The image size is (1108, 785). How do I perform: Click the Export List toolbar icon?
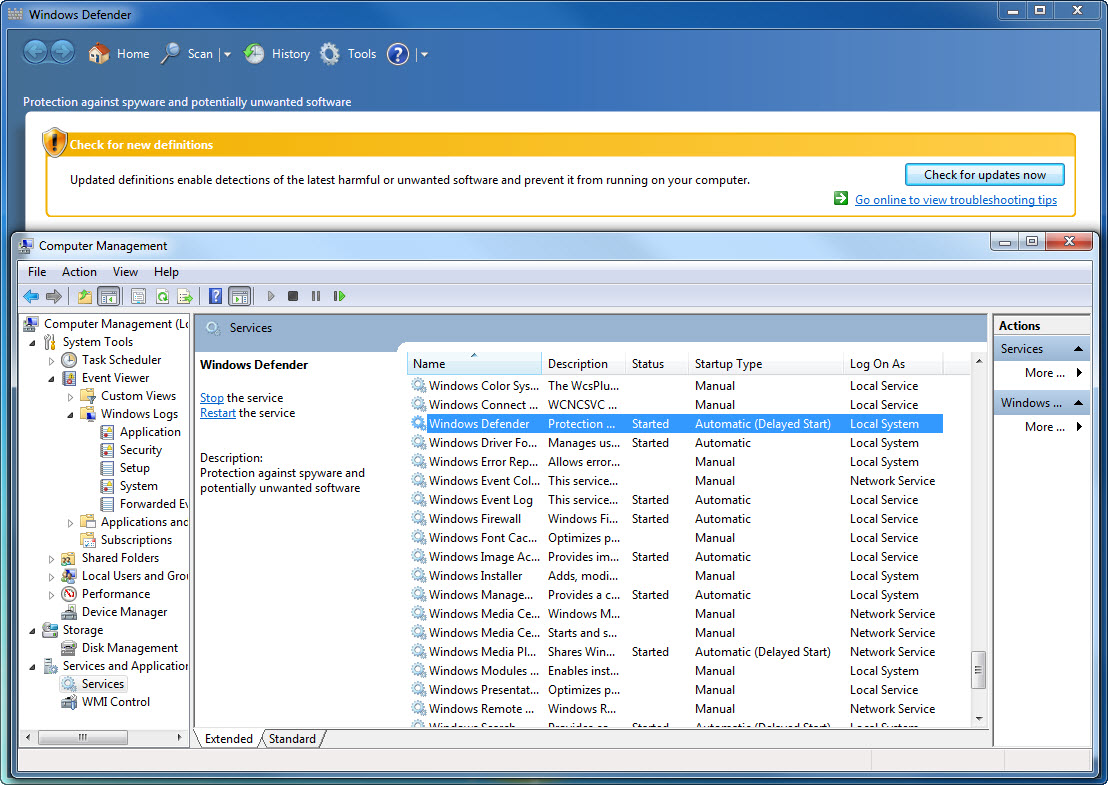185,296
